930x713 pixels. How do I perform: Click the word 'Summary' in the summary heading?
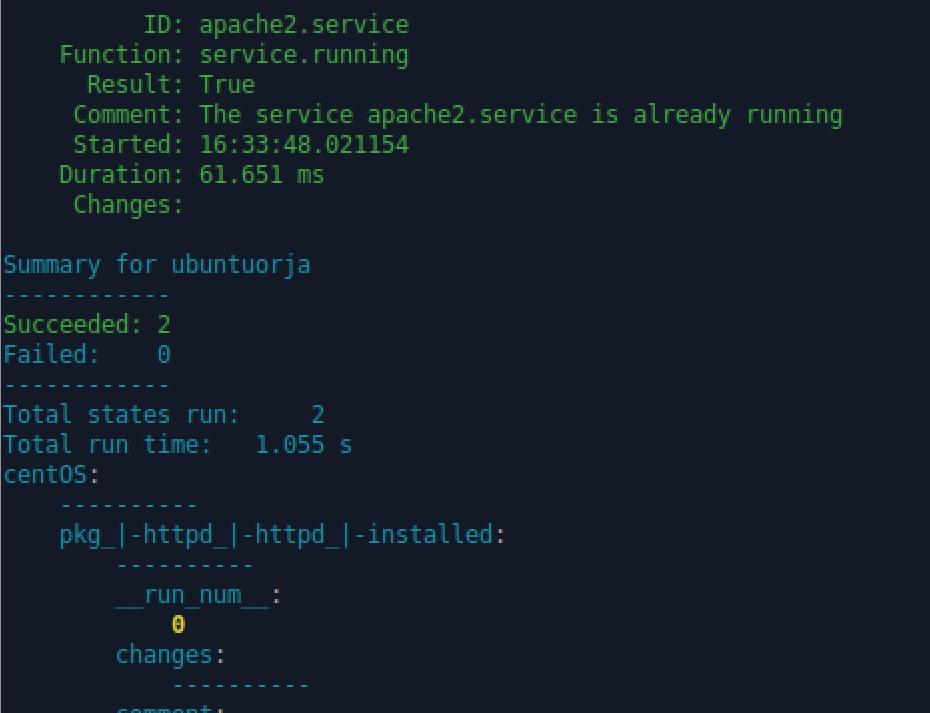pos(52,265)
